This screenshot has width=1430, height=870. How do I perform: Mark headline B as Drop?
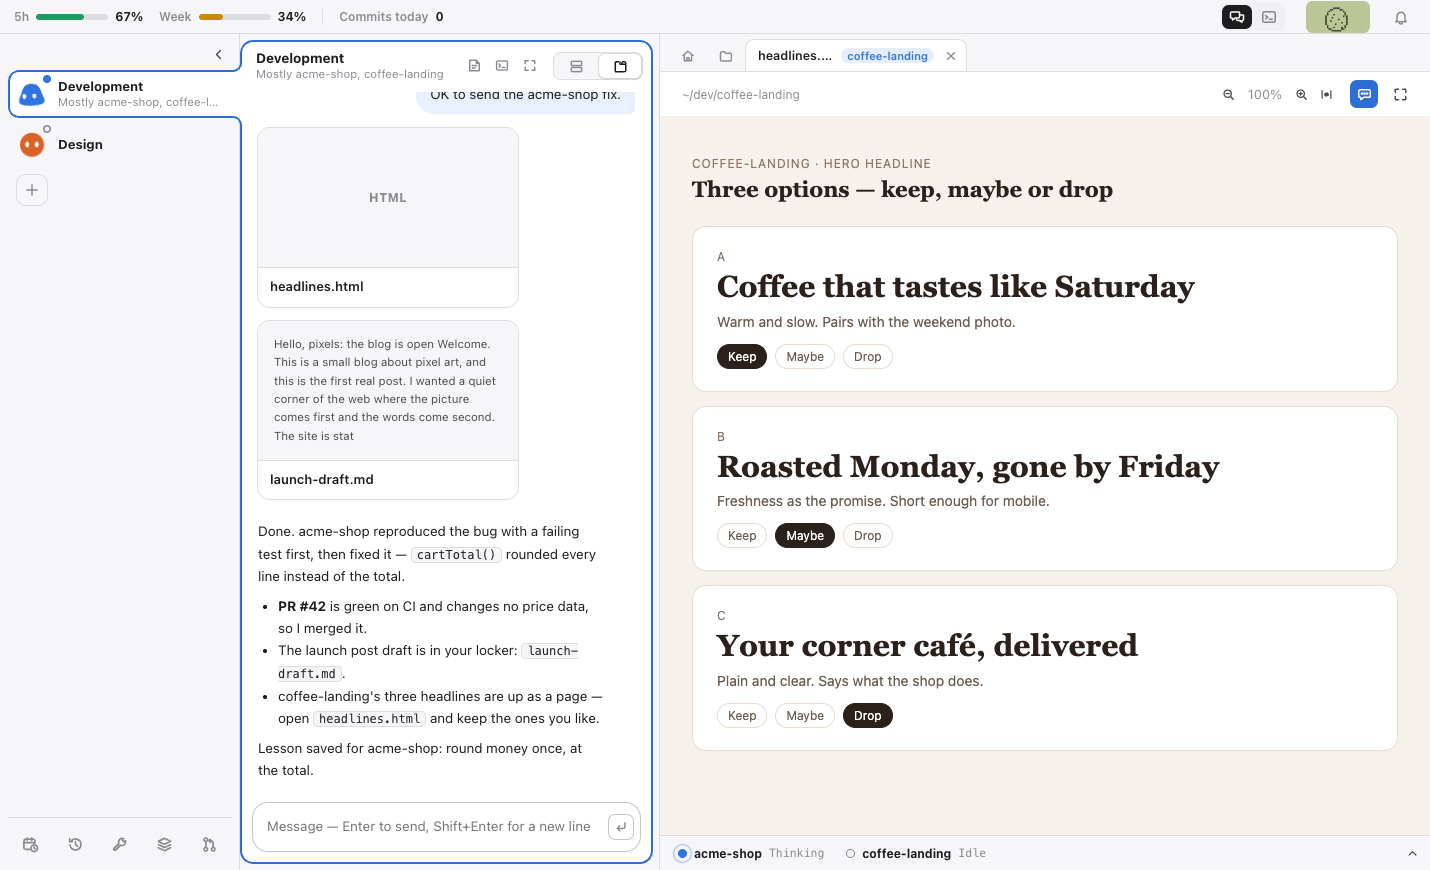[x=868, y=536]
